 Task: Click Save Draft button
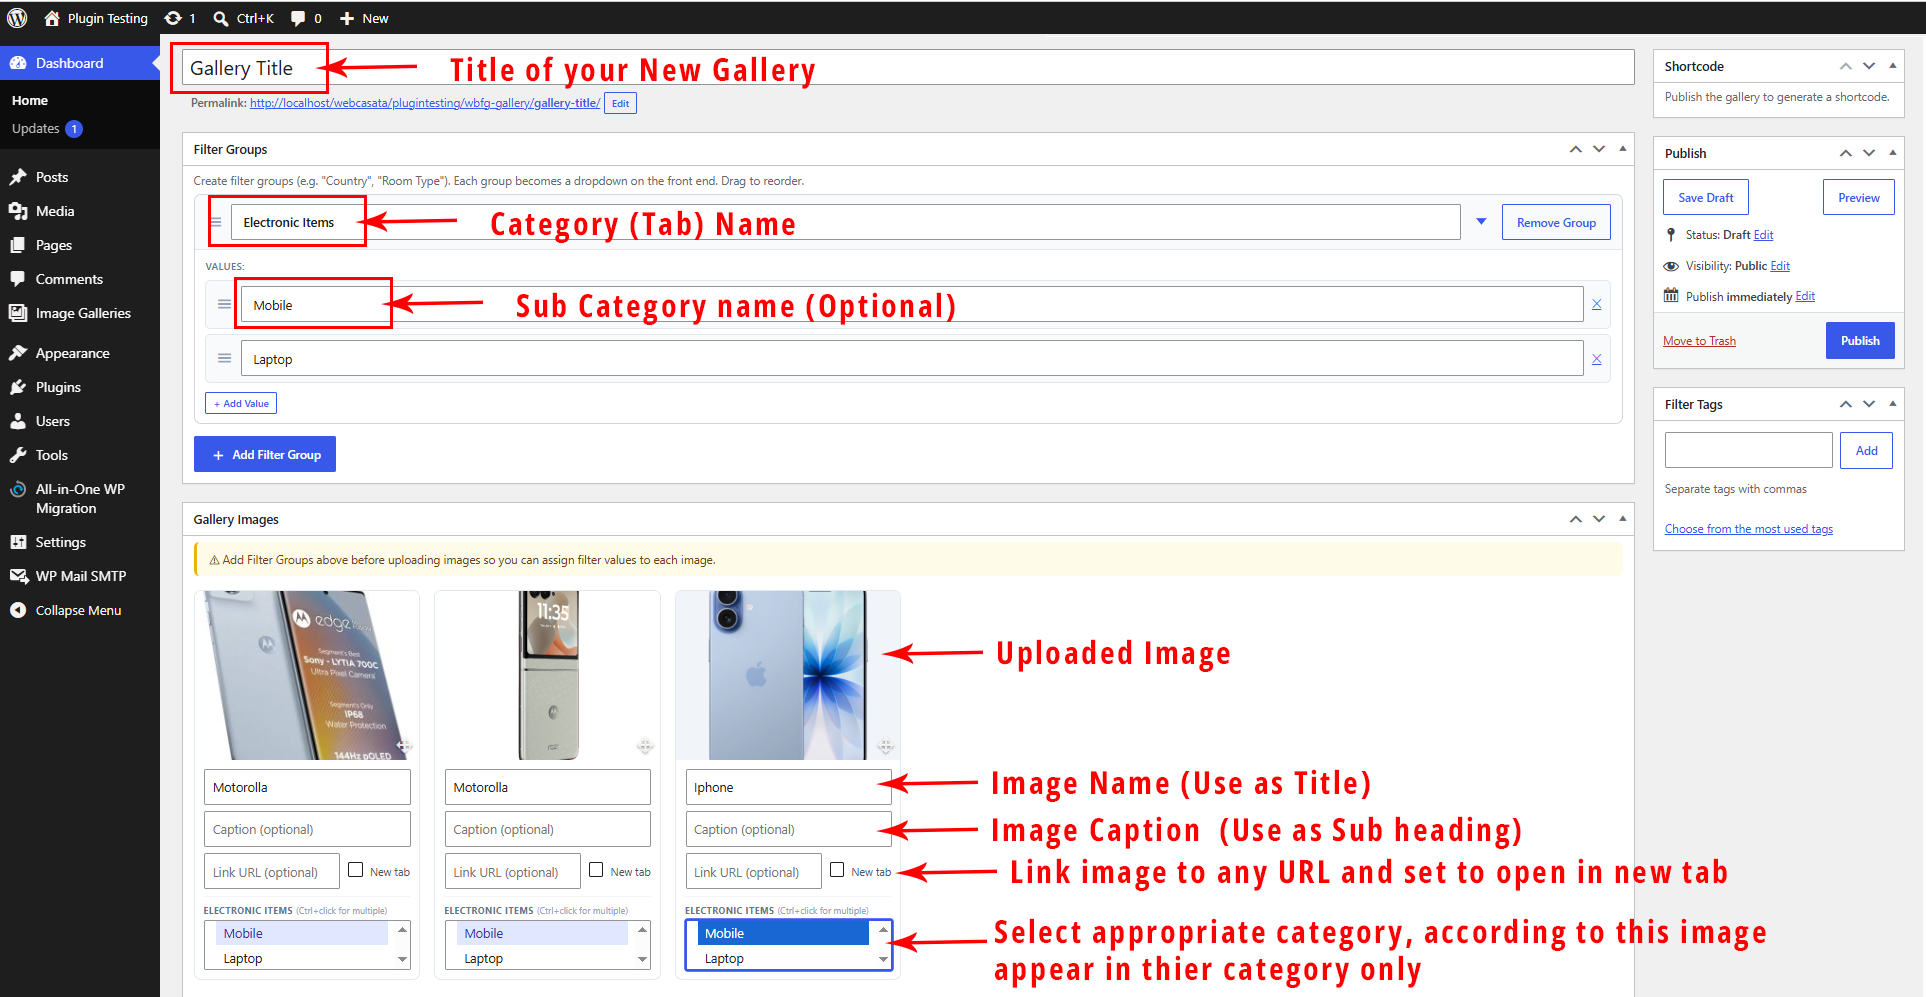coord(1706,197)
